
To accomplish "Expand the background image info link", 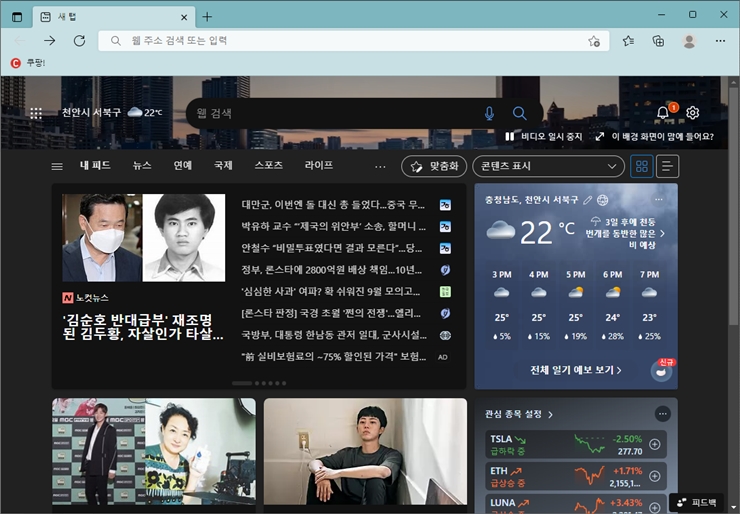I will [655, 136].
